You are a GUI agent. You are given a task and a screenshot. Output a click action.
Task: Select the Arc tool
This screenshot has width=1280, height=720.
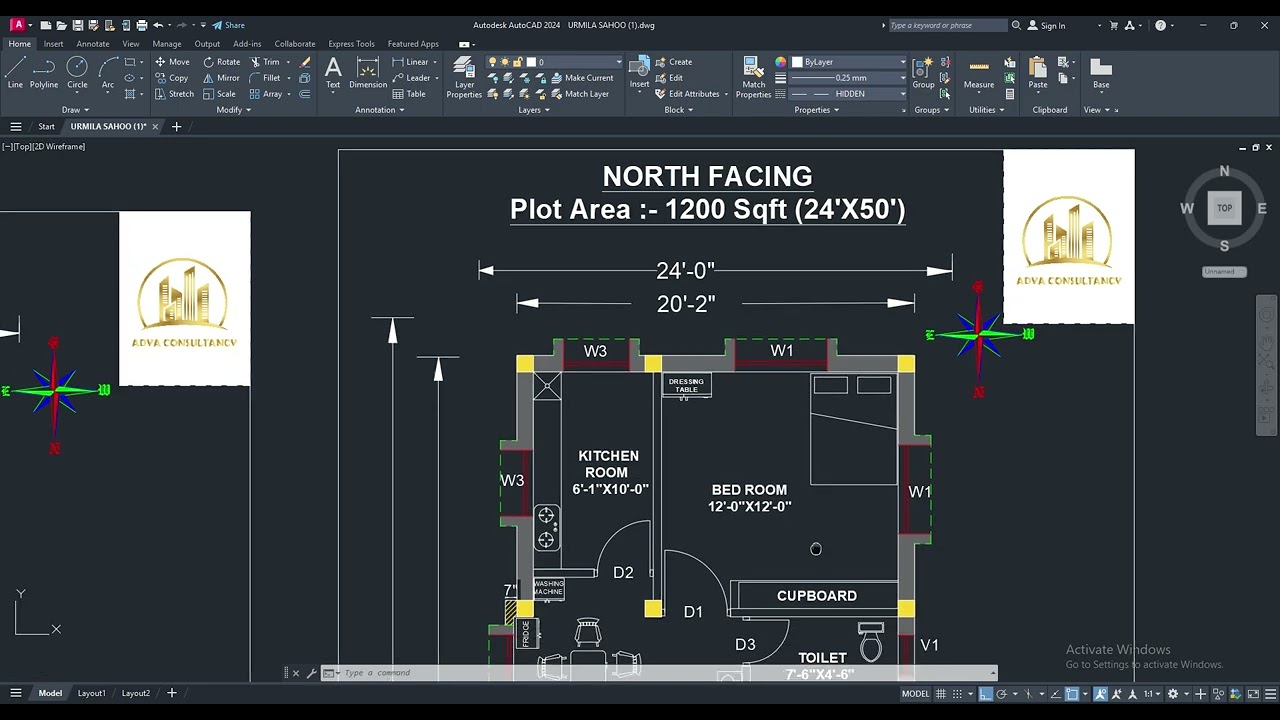point(108,73)
